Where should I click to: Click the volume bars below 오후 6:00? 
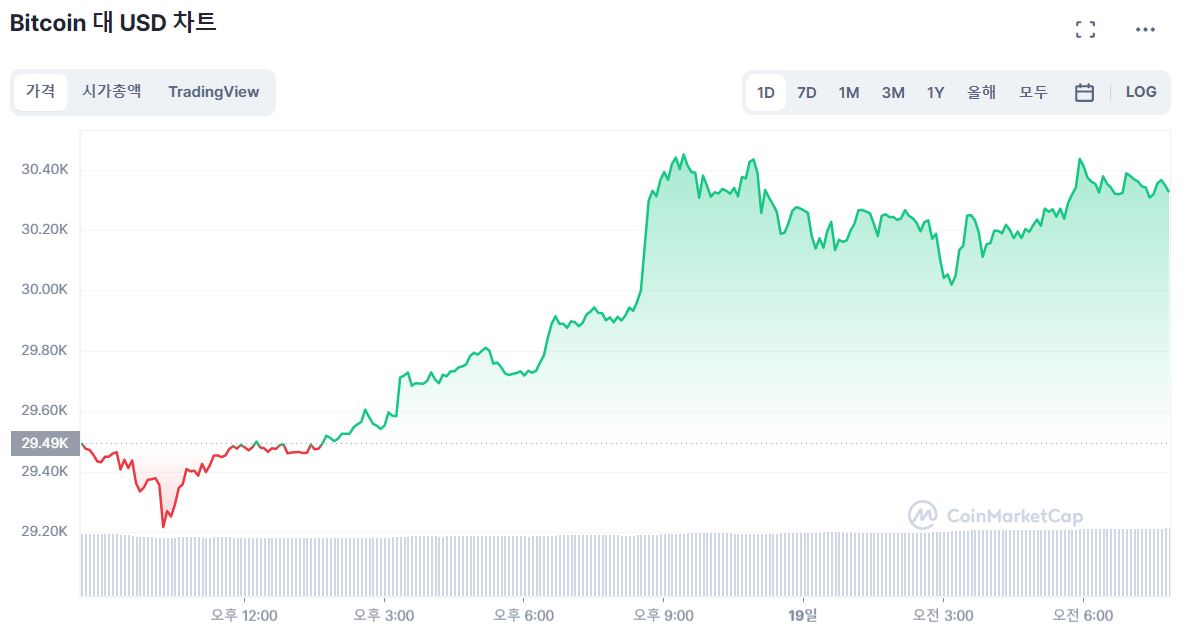pyautogui.click(x=523, y=565)
